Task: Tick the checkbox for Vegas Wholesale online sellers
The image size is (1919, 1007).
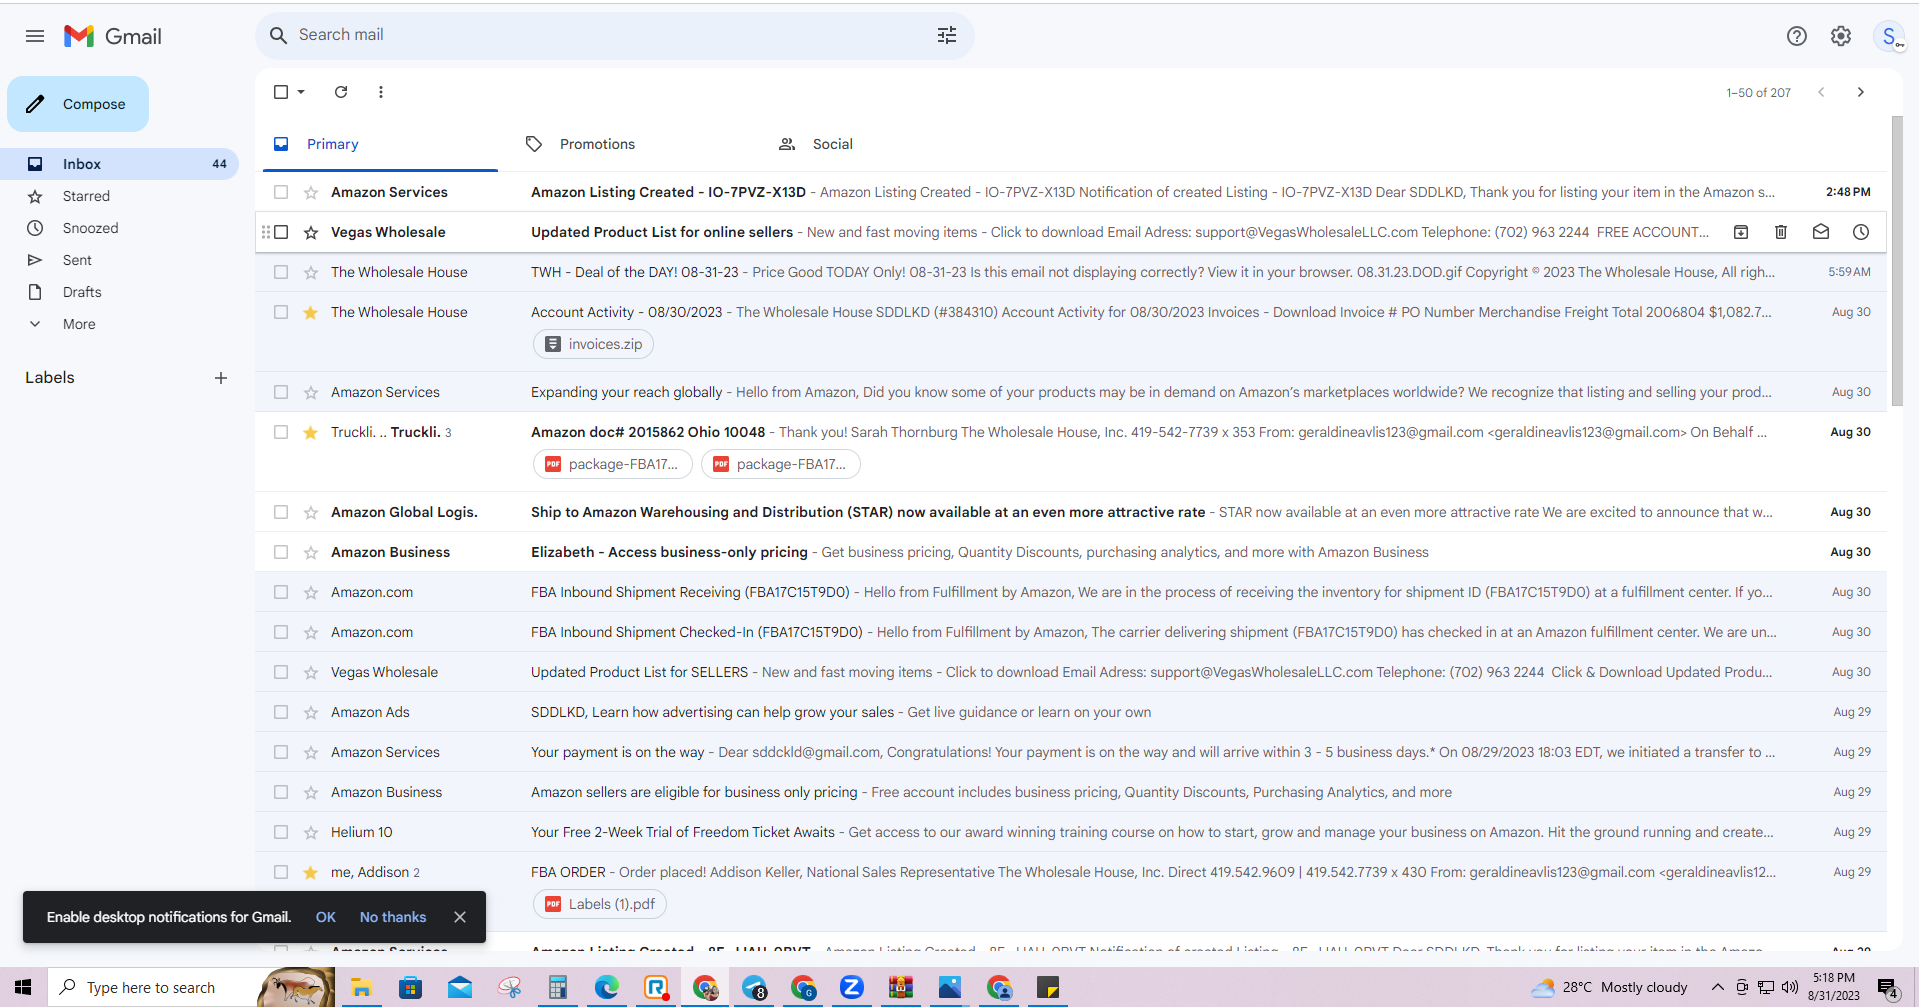Action: pyautogui.click(x=281, y=232)
